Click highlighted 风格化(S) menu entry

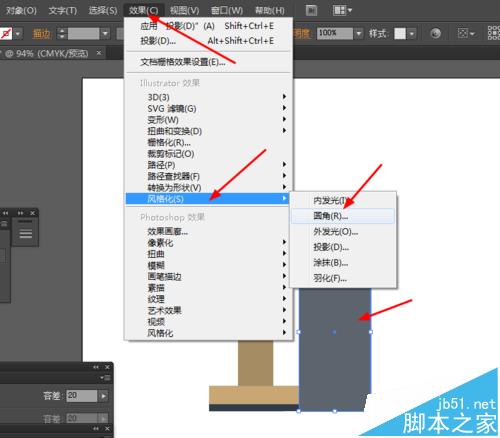tap(207, 199)
